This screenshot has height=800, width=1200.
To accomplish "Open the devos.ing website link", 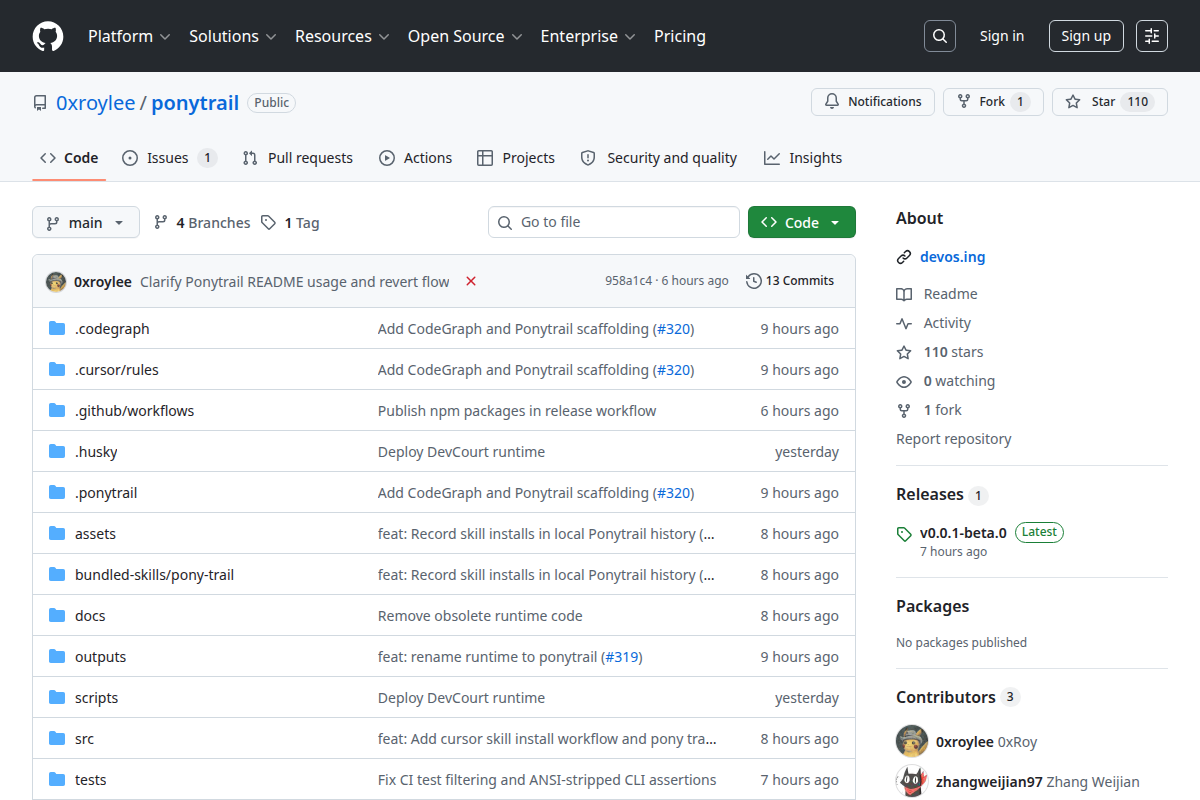I will click(x=952, y=257).
